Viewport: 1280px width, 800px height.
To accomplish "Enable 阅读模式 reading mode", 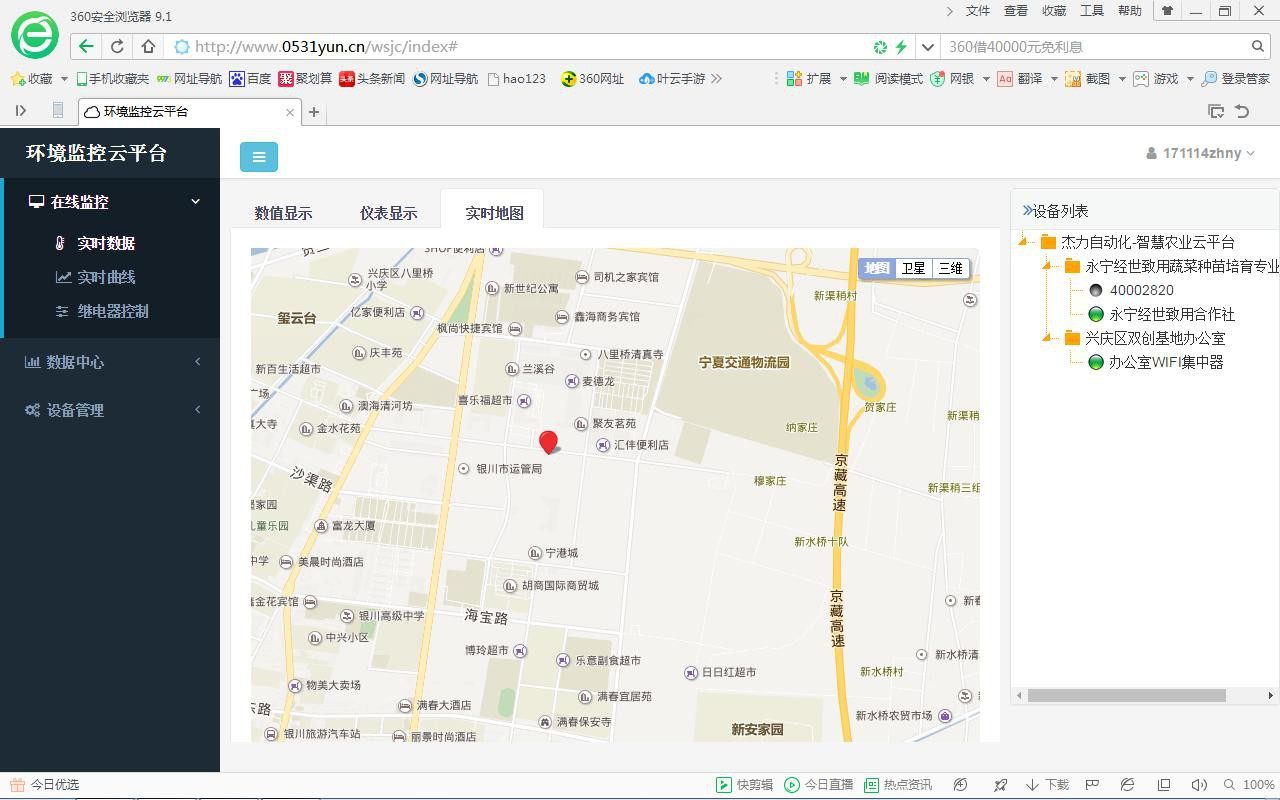I will pos(889,78).
